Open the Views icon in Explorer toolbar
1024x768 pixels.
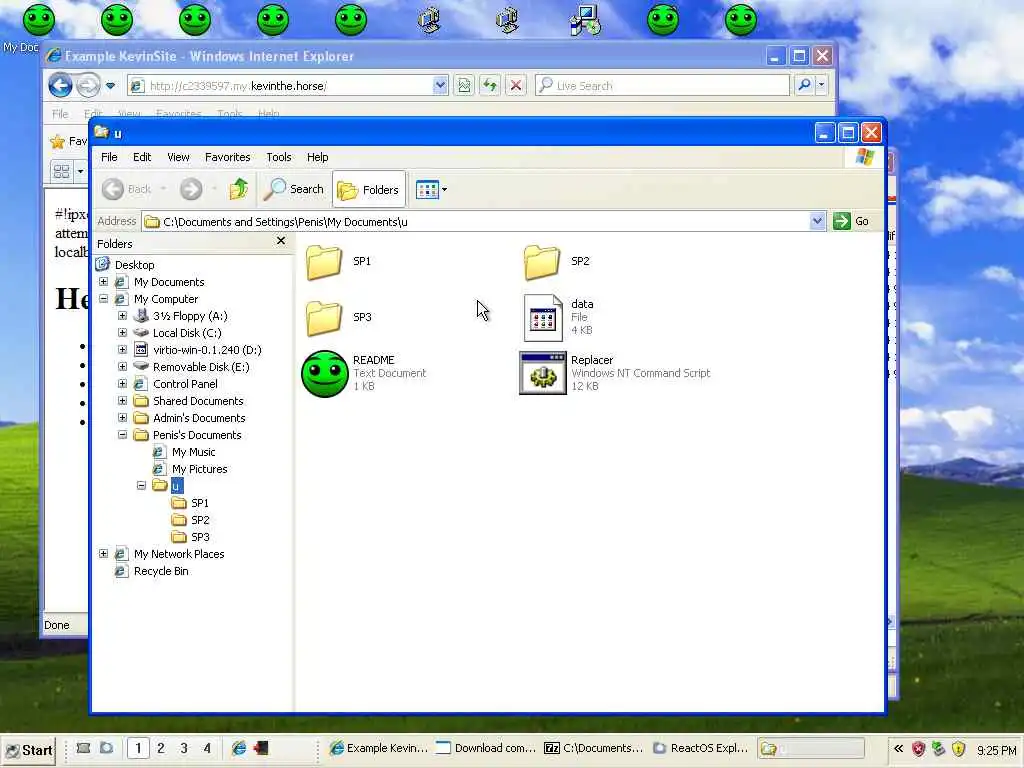pos(427,190)
